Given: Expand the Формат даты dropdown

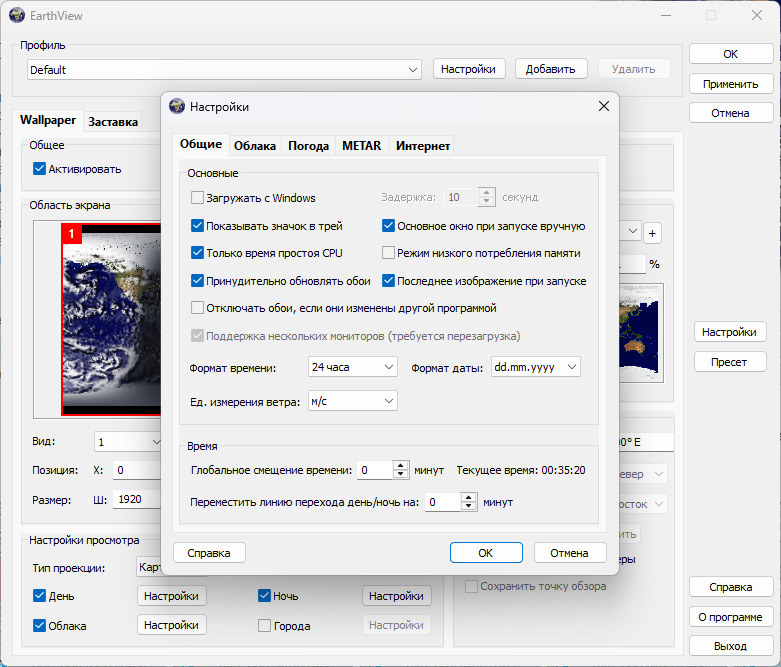Looking at the screenshot, I should tap(535, 367).
